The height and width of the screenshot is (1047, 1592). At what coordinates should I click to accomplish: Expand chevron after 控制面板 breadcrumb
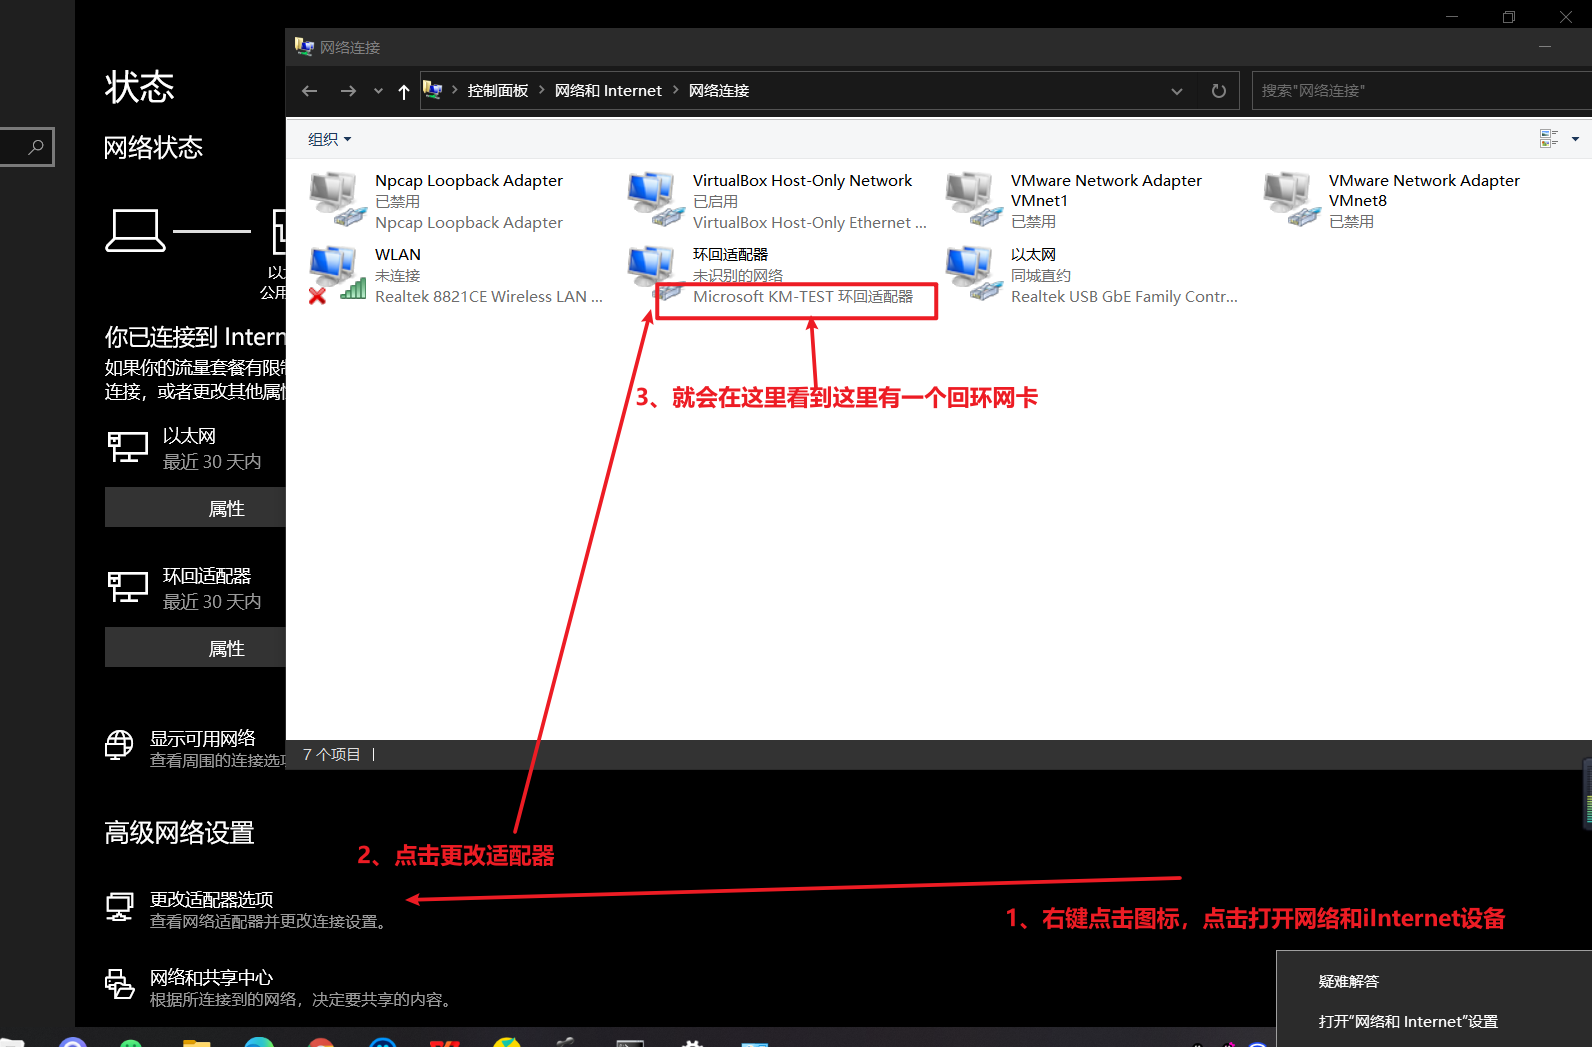click(542, 90)
